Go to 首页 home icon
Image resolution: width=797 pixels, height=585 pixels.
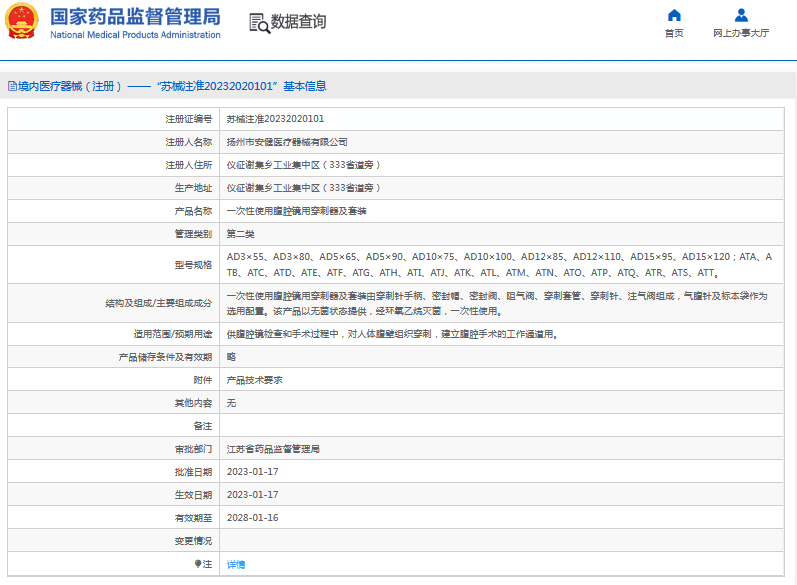pos(674,15)
